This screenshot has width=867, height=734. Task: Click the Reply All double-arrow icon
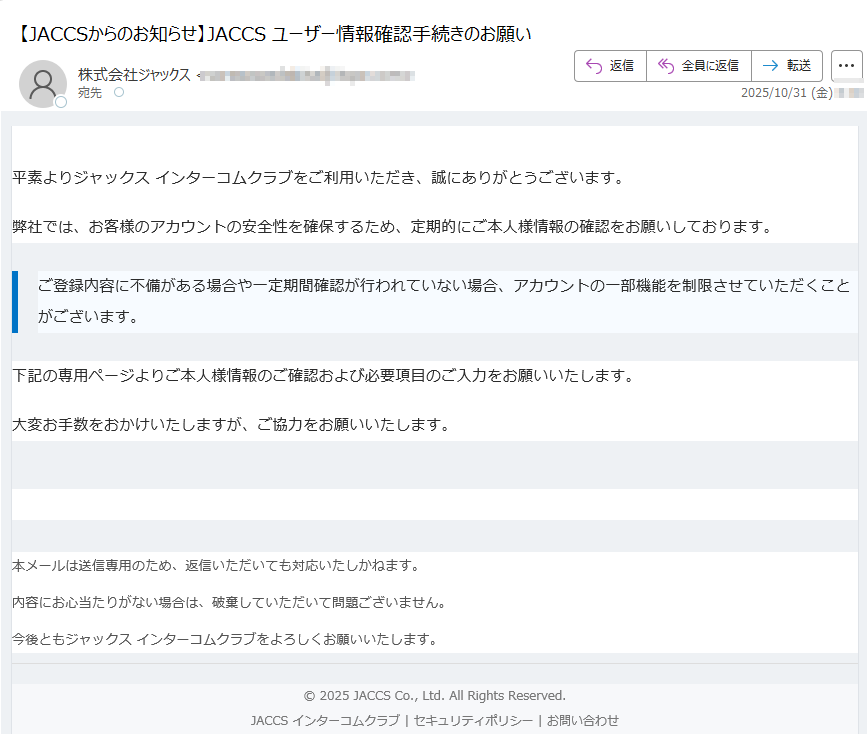pos(665,65)
